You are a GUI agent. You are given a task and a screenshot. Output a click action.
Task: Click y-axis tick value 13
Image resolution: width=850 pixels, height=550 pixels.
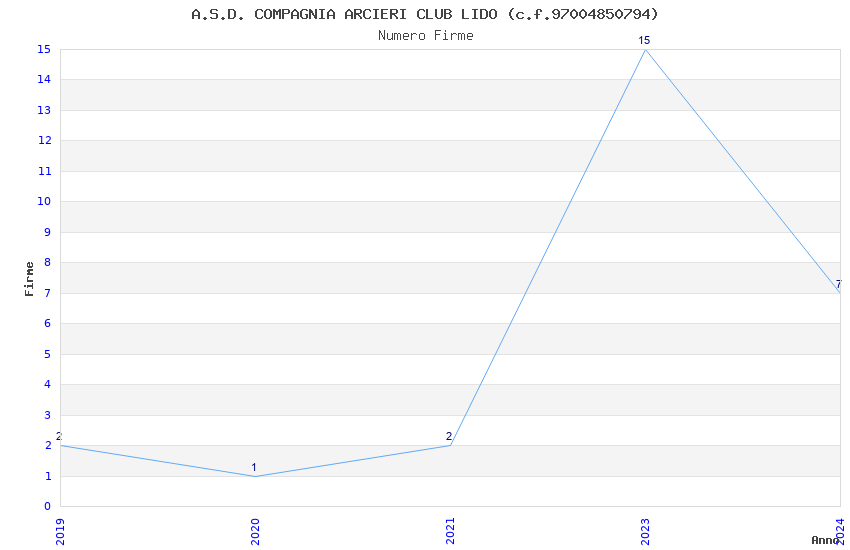point(44,111)
